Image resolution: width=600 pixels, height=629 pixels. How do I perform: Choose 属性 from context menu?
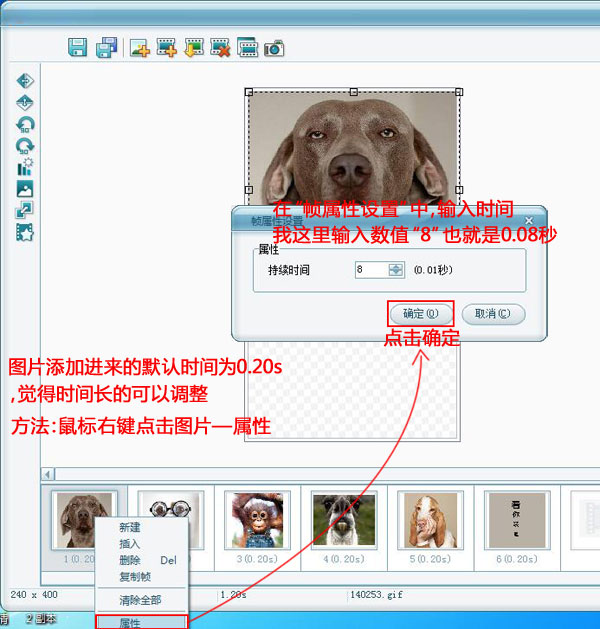[142, 622]
